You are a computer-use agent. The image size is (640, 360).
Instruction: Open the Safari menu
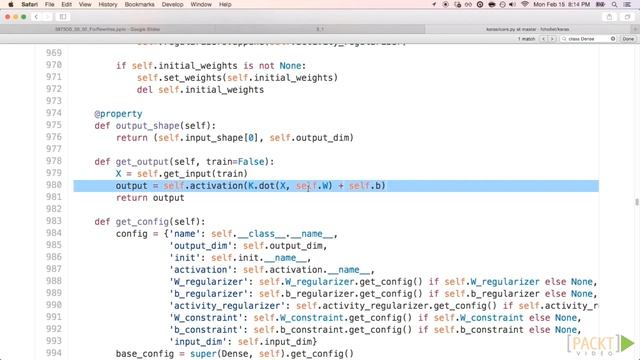[29, 4]
